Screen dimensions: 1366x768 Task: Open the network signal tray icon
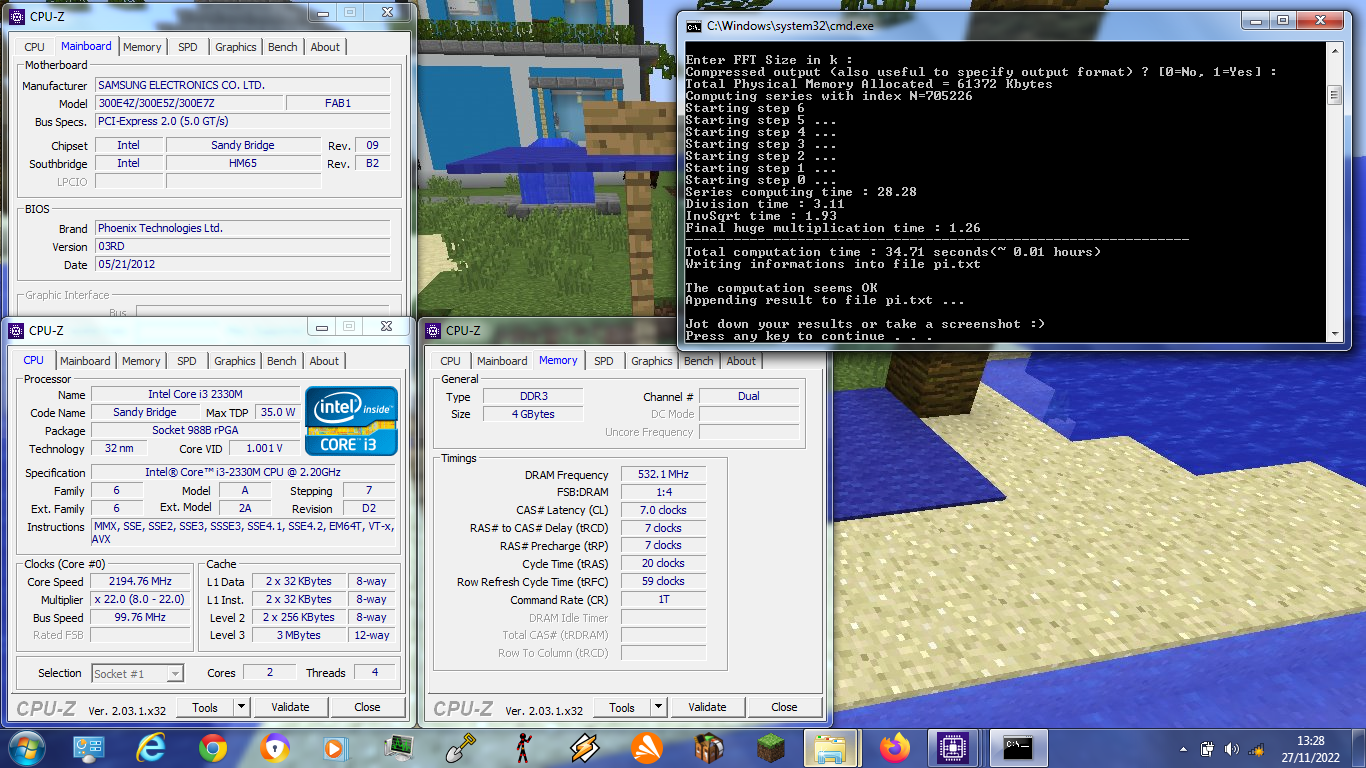click(1255, 749)
